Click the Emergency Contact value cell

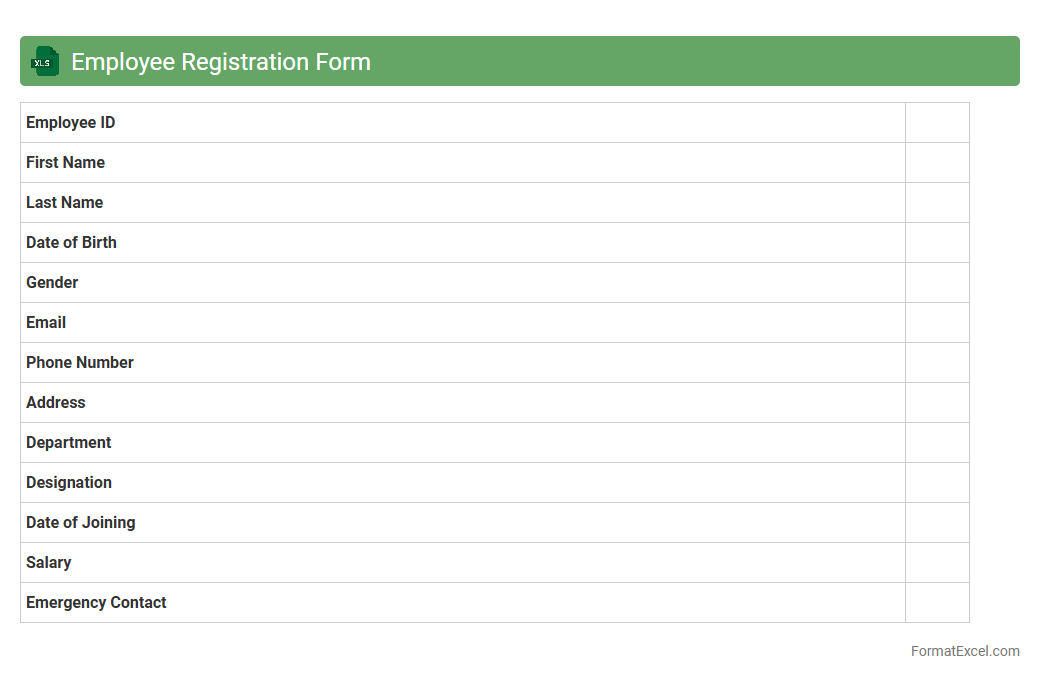tap(937, 603)
